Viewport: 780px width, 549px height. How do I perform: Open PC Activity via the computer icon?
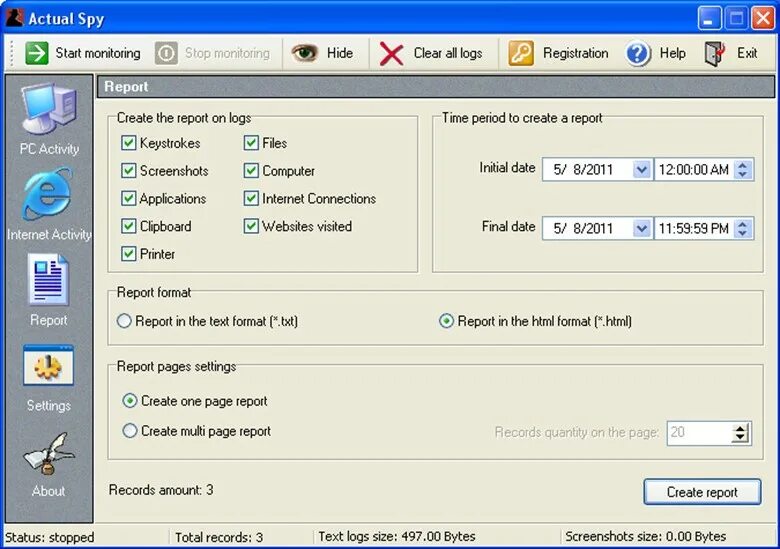pos(49,108)
